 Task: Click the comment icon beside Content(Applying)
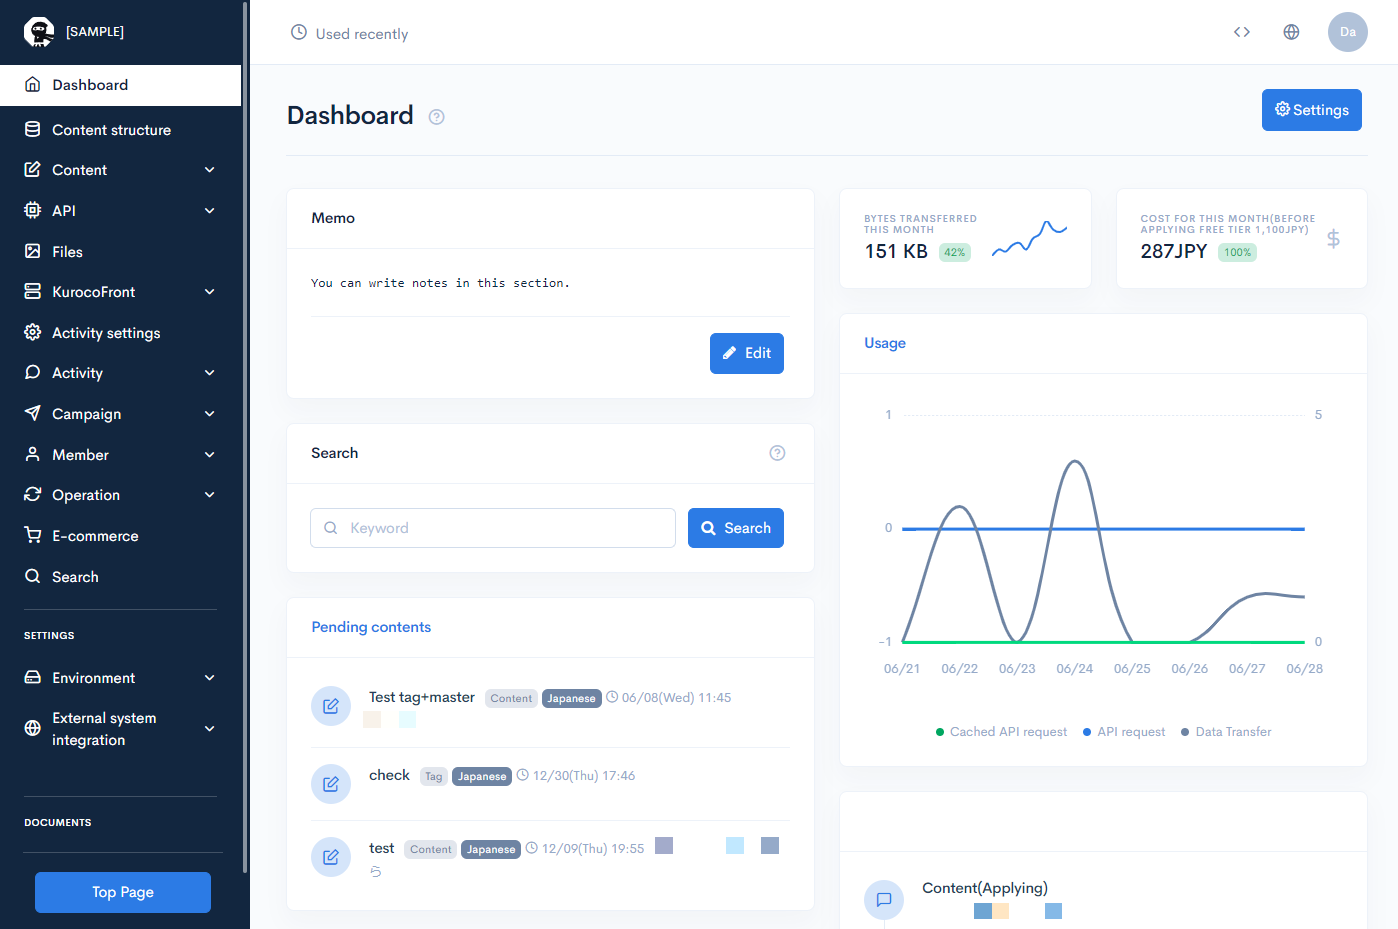884,900
